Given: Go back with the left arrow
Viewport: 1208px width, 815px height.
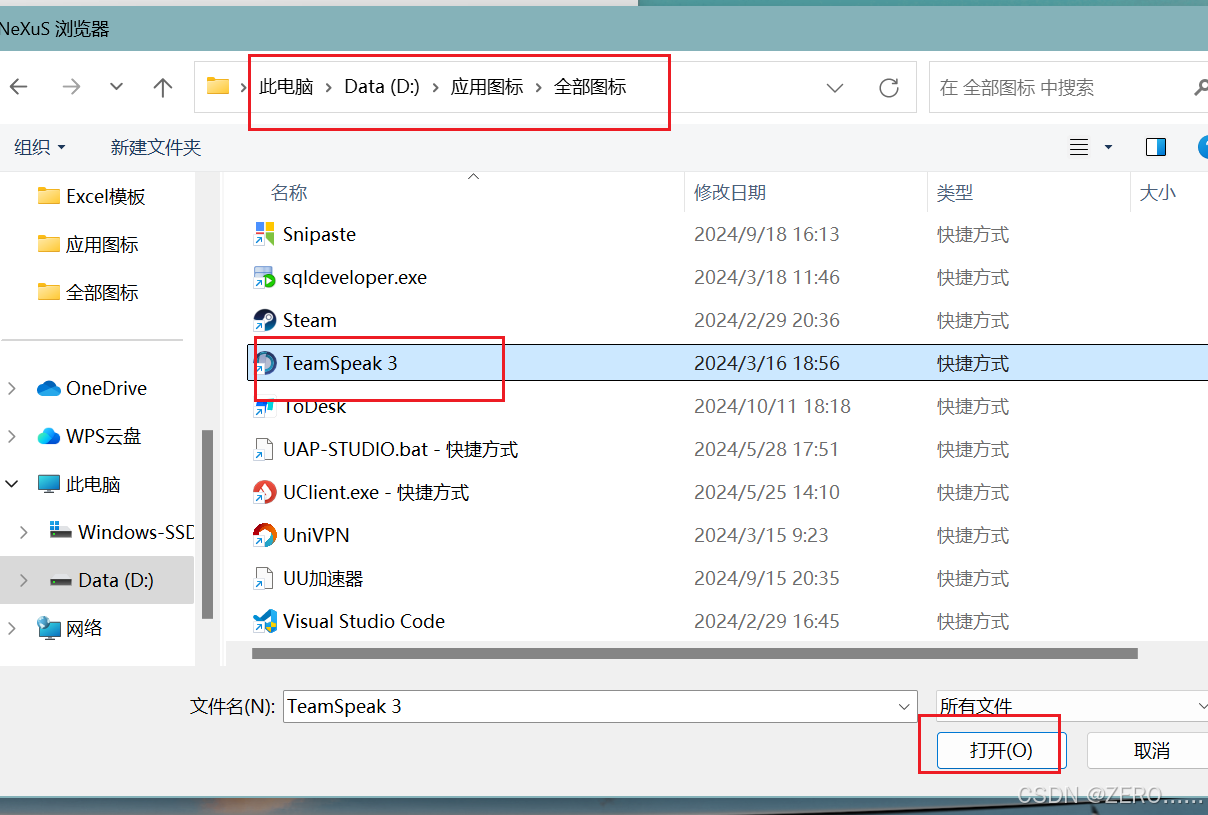Looking at the screenshot, I should pyautogui.click(x=19, y=87).
